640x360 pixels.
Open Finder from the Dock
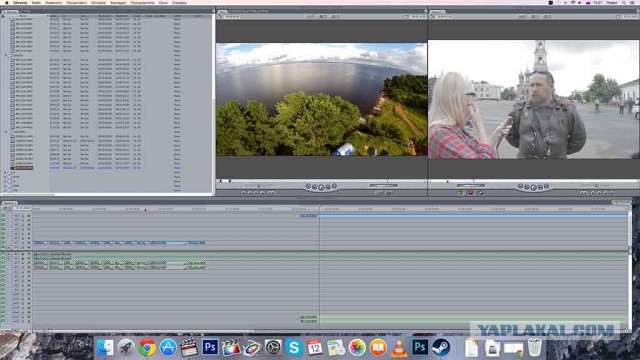105,348
